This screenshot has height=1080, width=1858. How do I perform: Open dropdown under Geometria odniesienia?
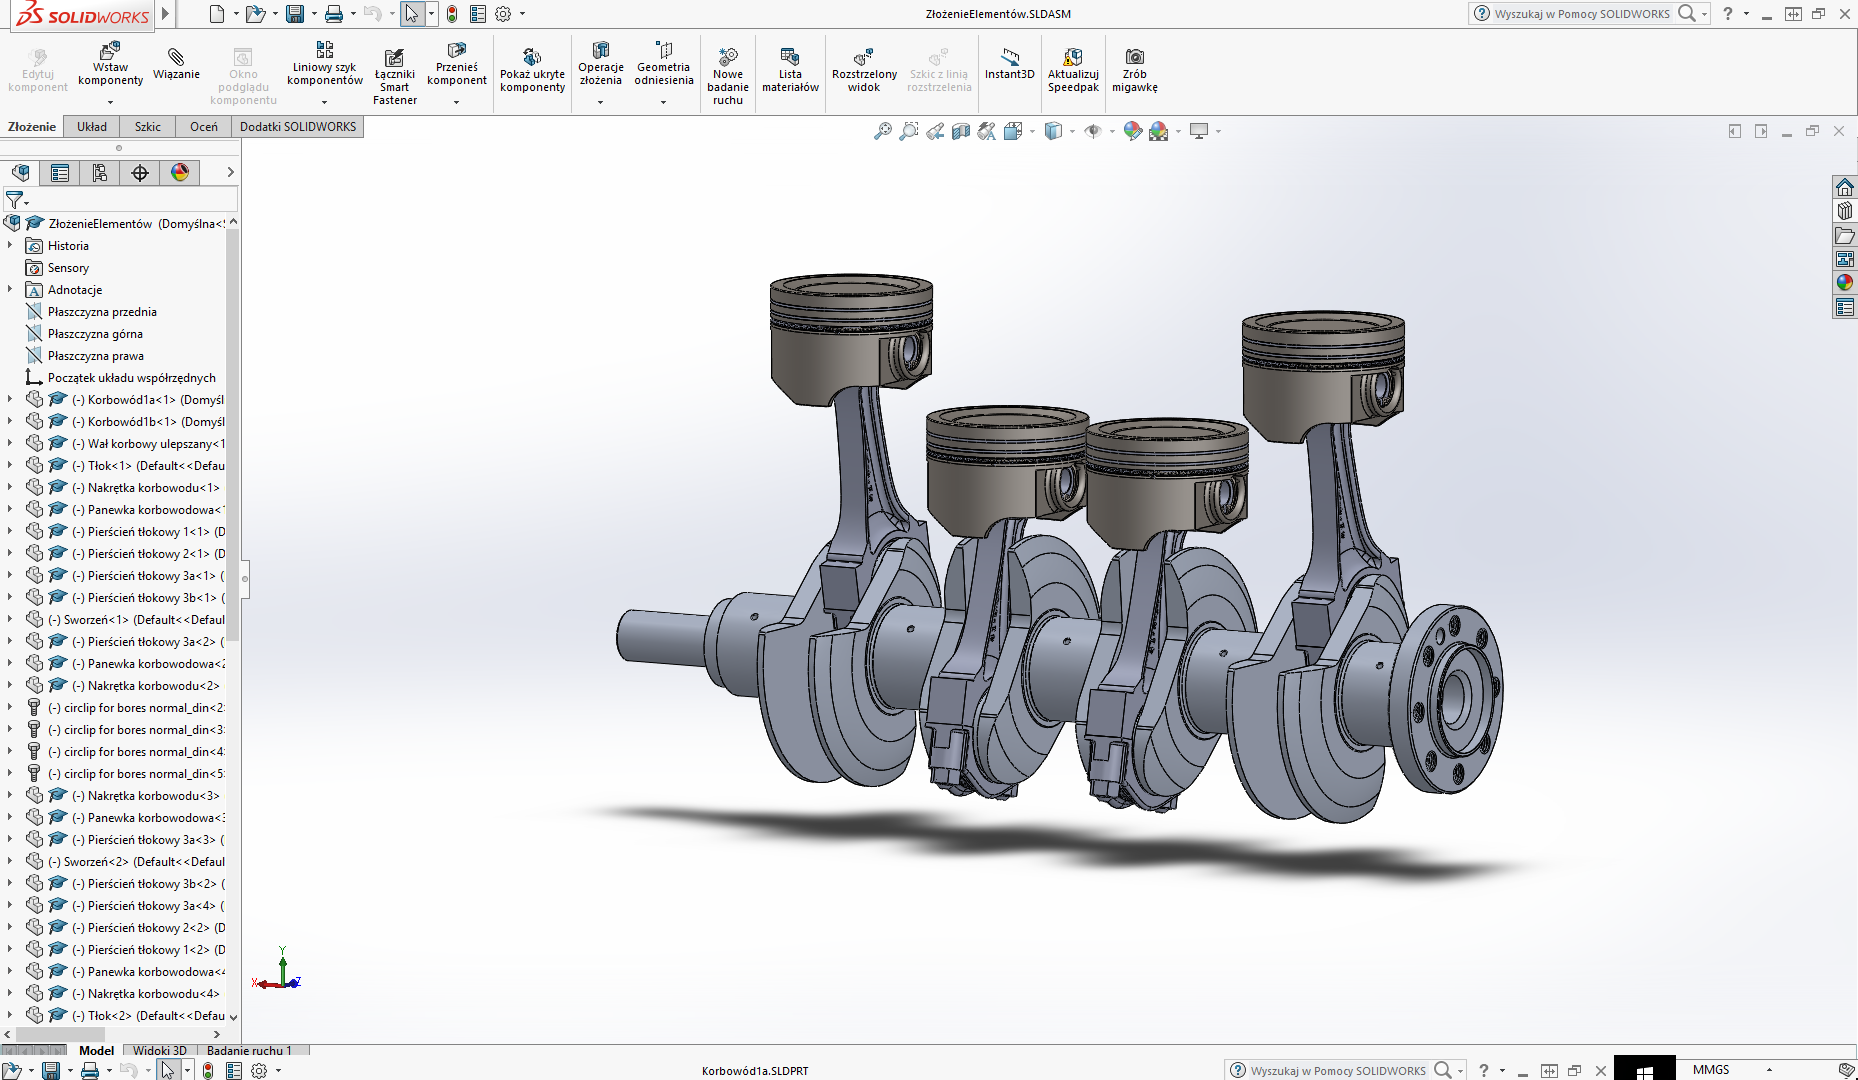coord(663,102)
